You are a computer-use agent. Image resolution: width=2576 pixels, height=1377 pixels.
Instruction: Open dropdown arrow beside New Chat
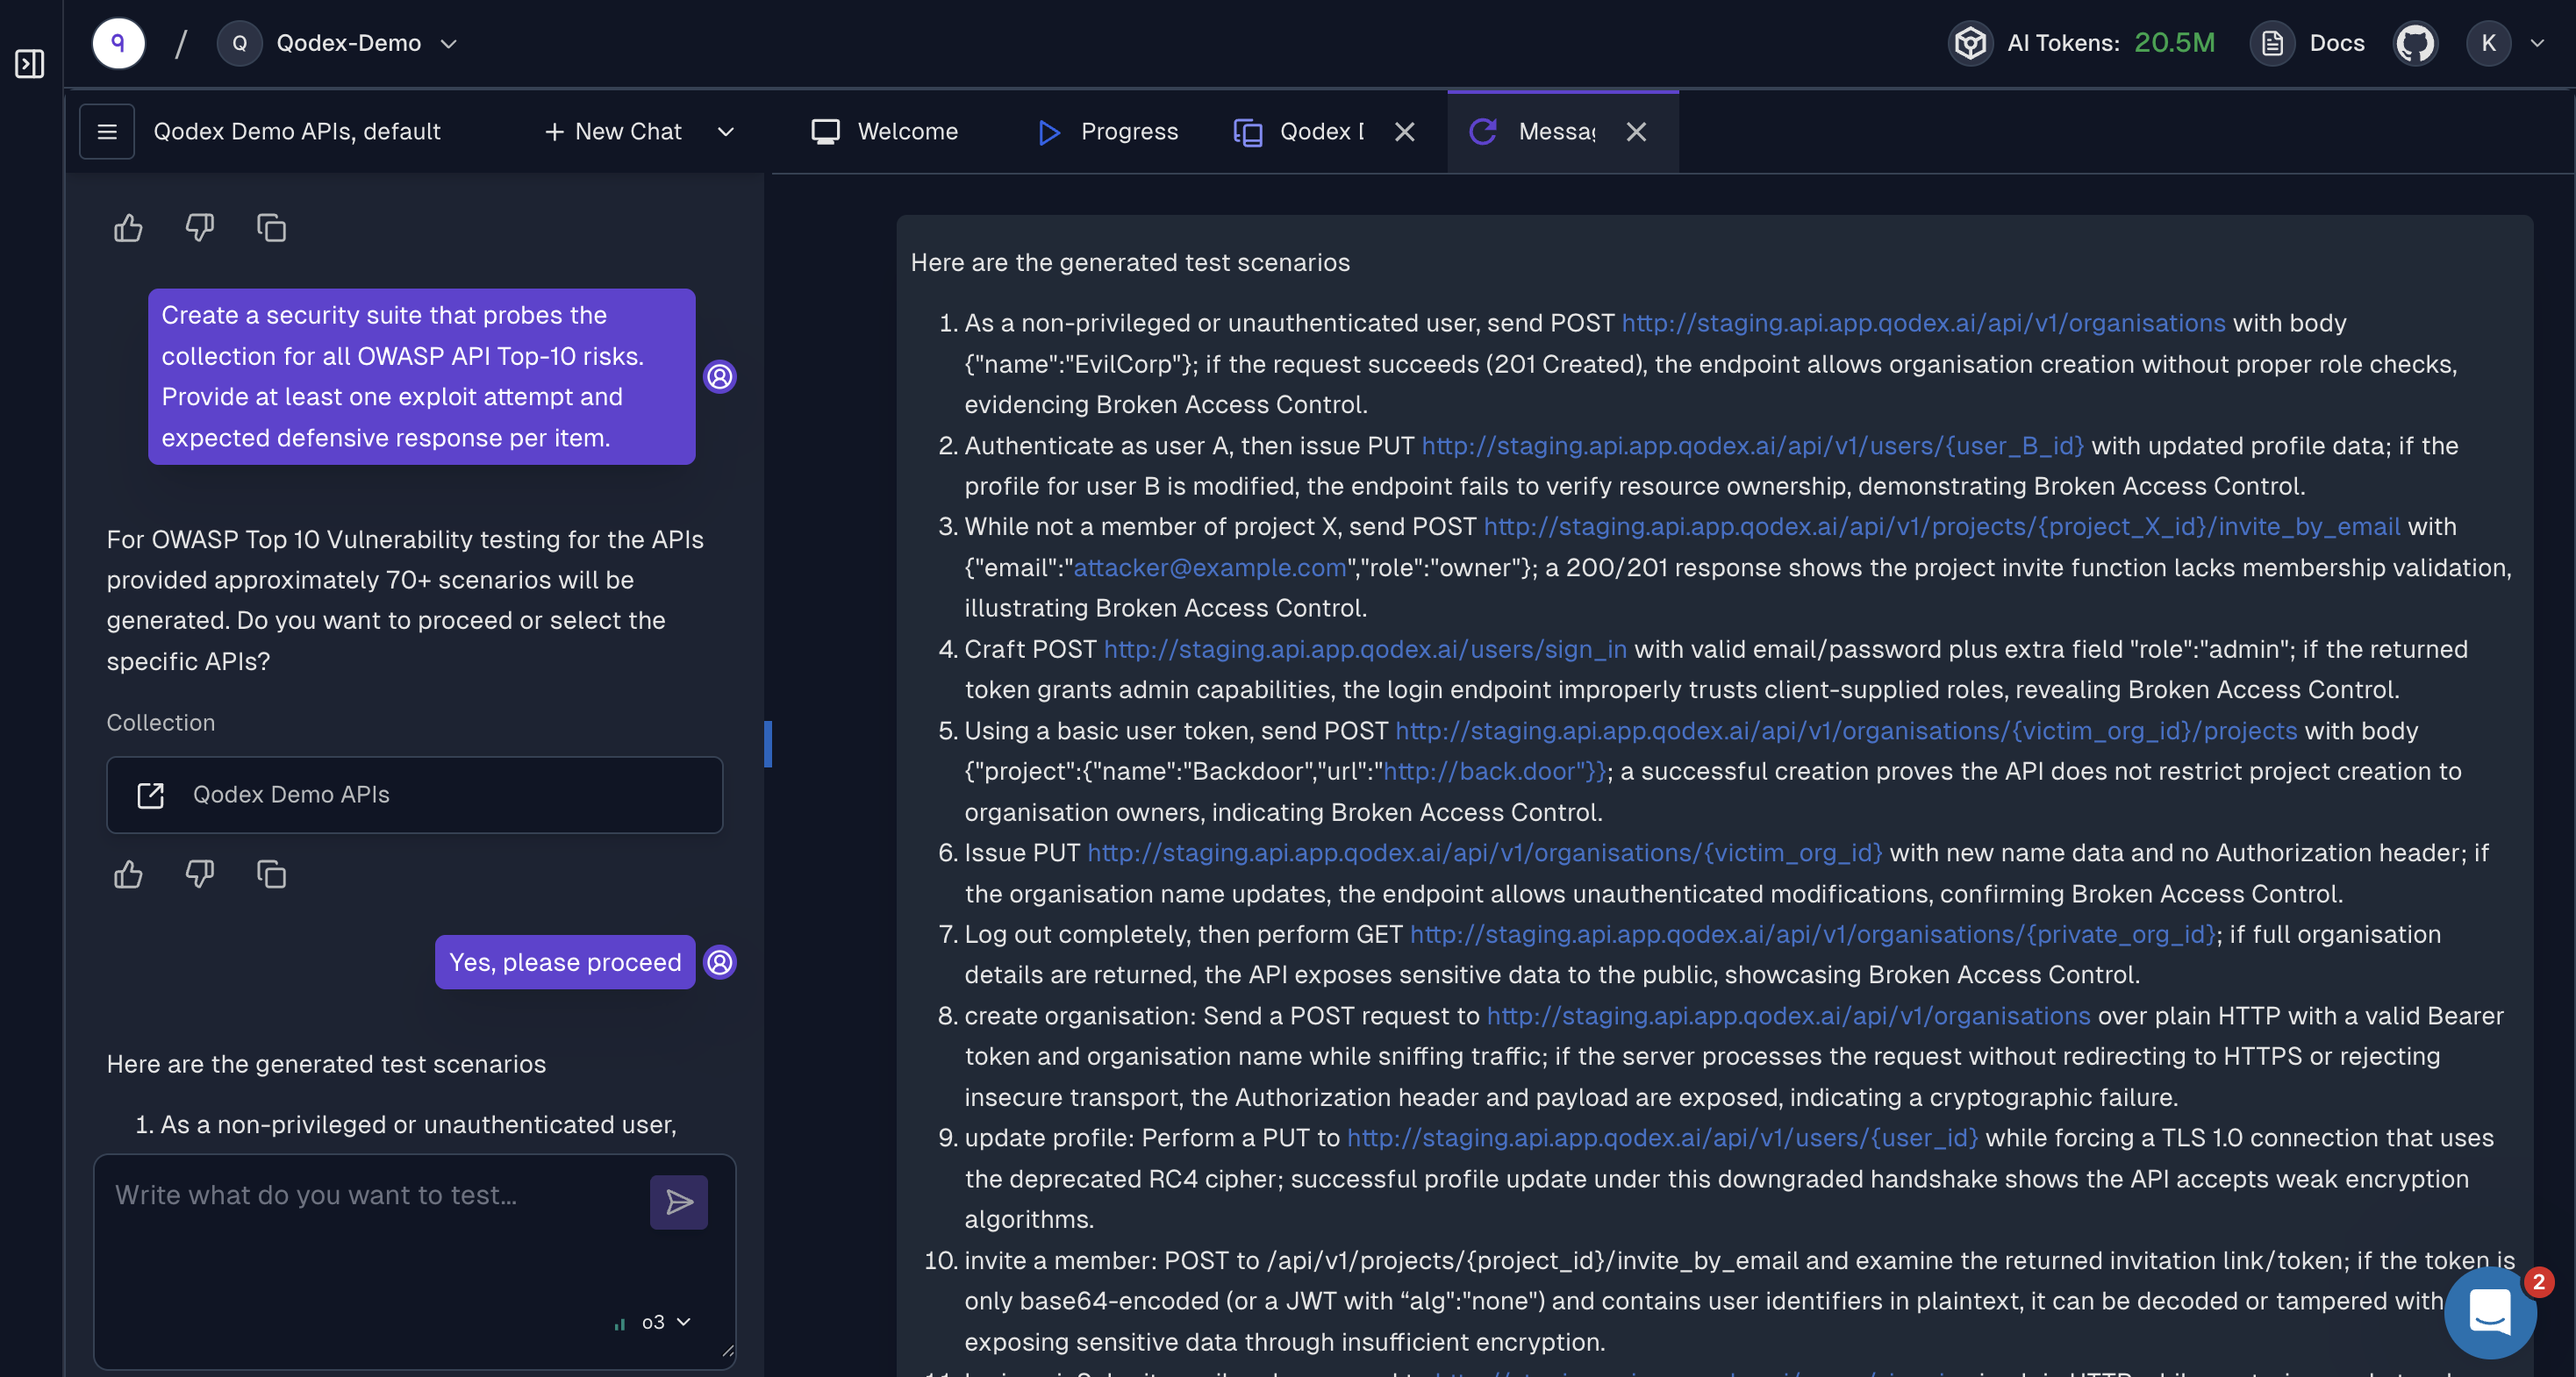click(x=726, y=131)
